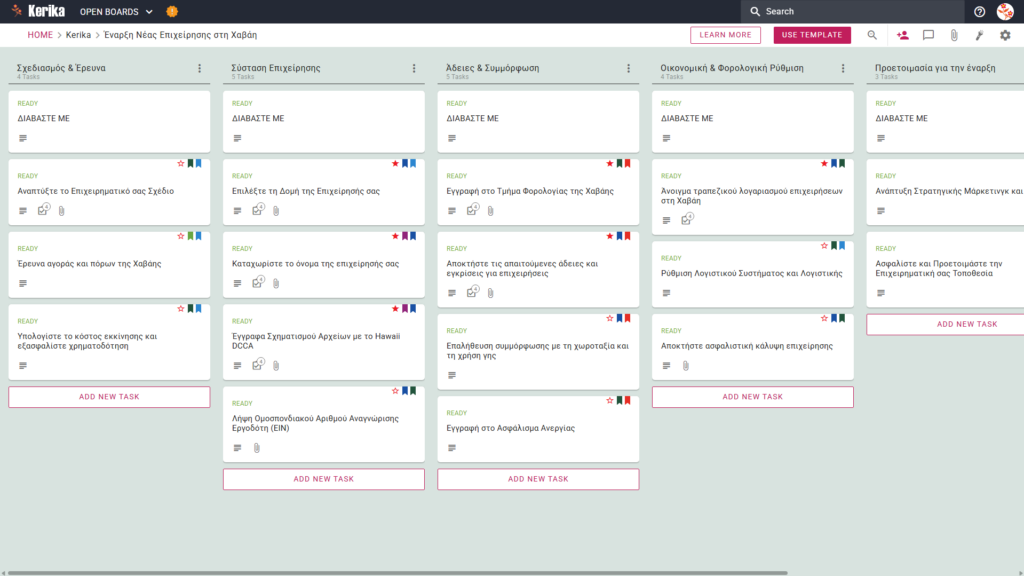
Task: Open details icon on 'ΔΙΑΒΑΣΤΕ ΜΕ' card in 'Άδειες & Συμμόρφωση'
Action: [452, 138]
